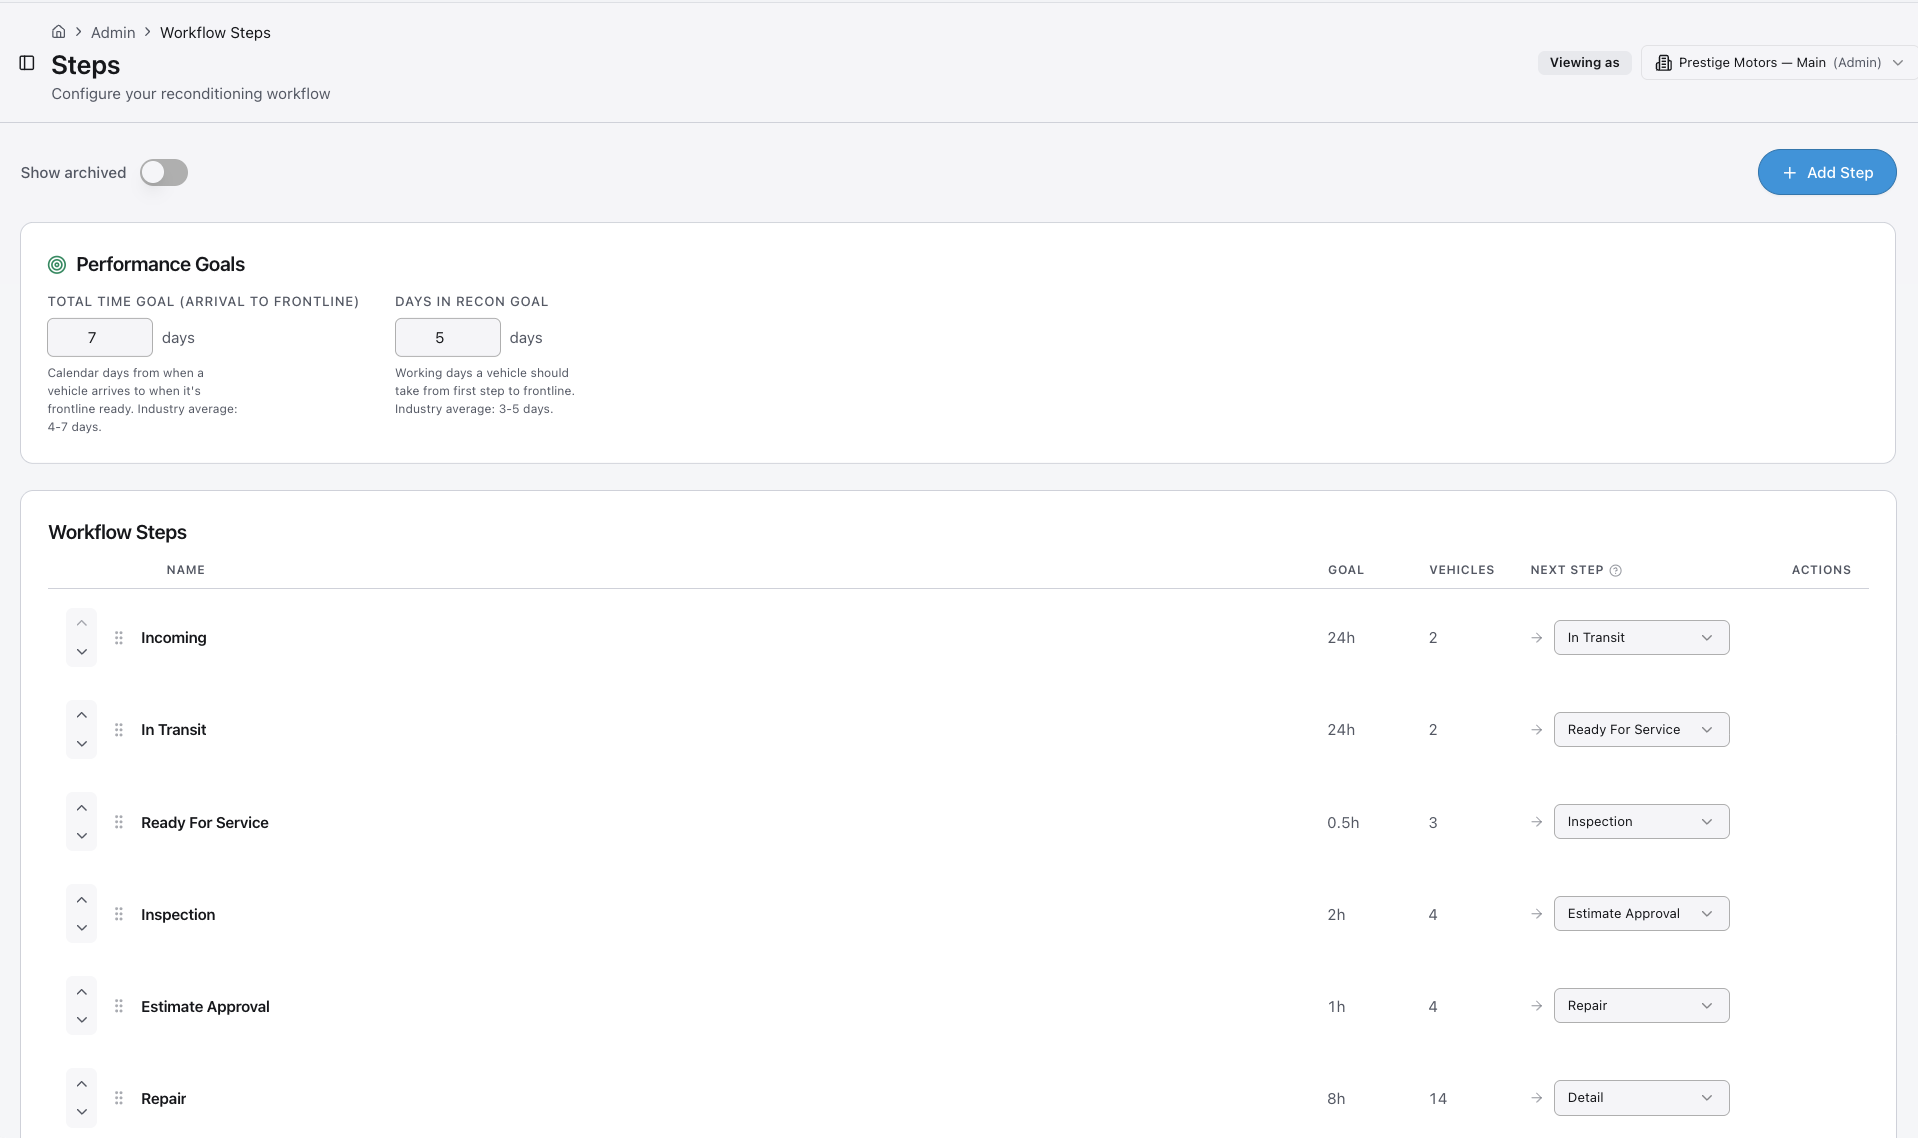This screenshot has height=1138, width=1918.
Task: Click the Inspection step name
Action: (178, 915)
